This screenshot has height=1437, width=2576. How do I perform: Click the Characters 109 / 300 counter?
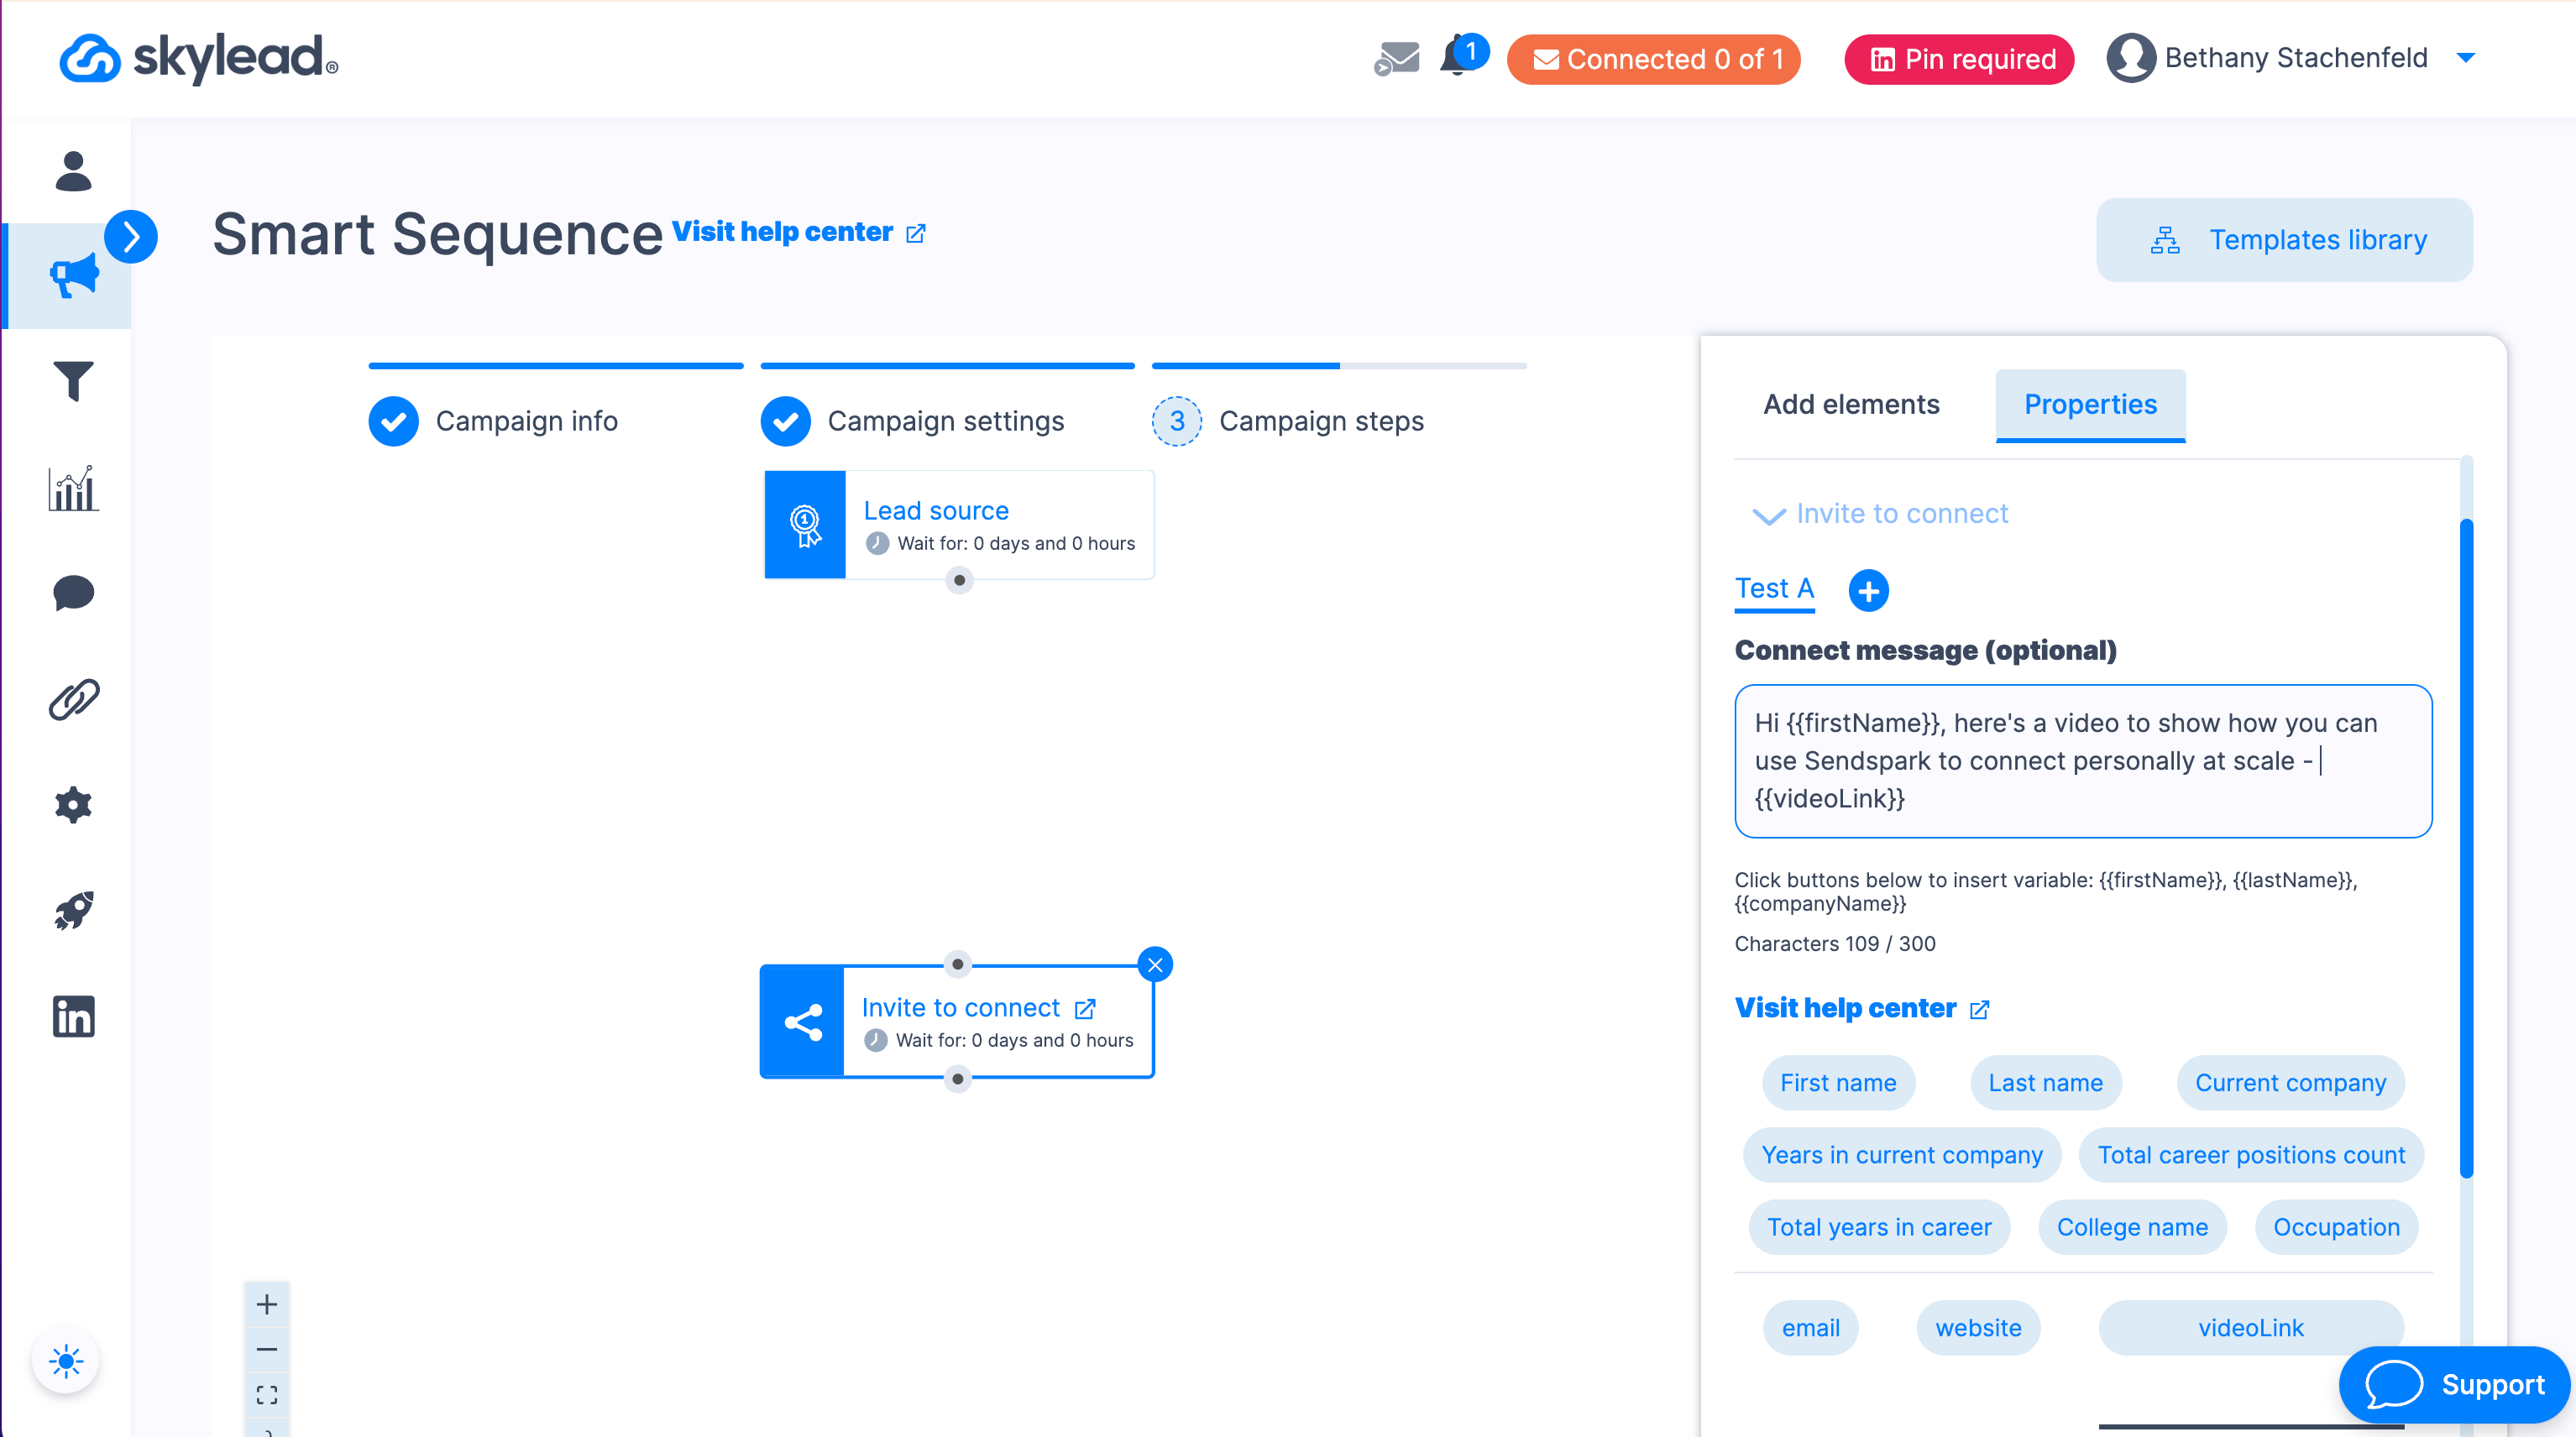(x=1834, y=944)
